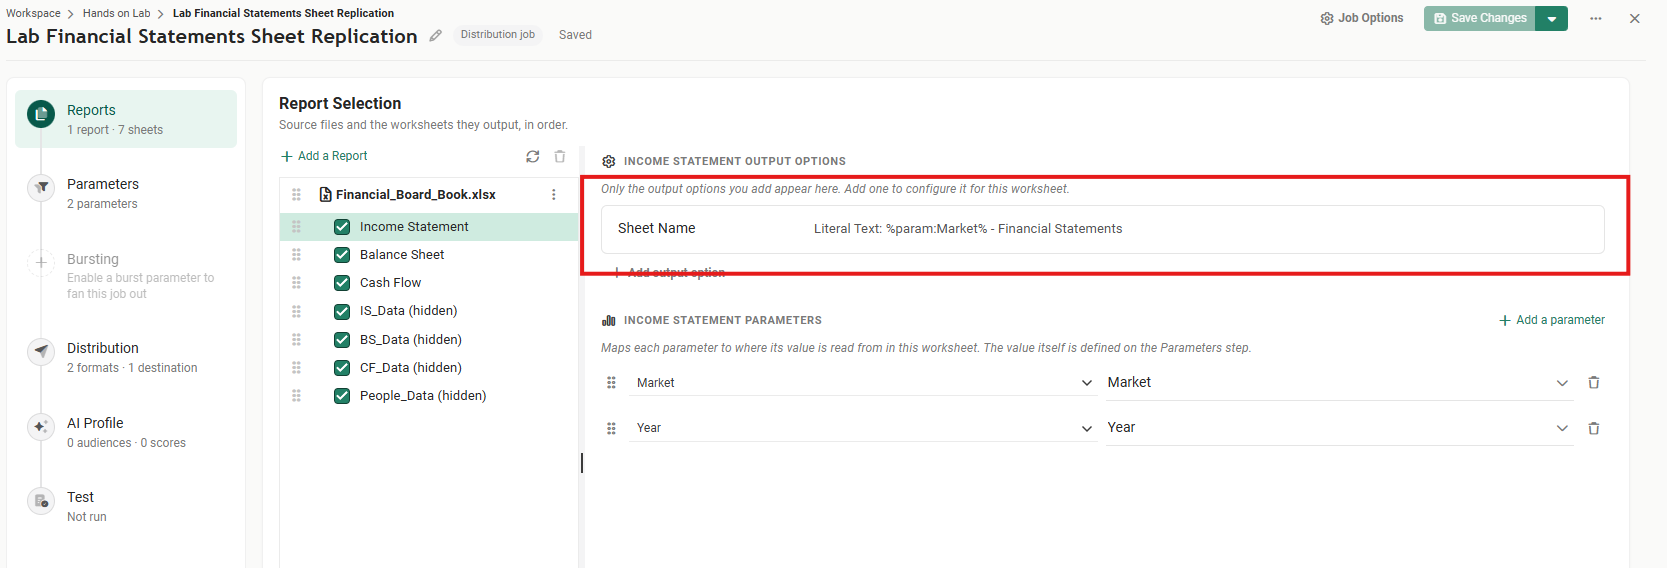Click the Distribution job tag
This screenshot has height=568, width=1667.
[x=498, y=35]
